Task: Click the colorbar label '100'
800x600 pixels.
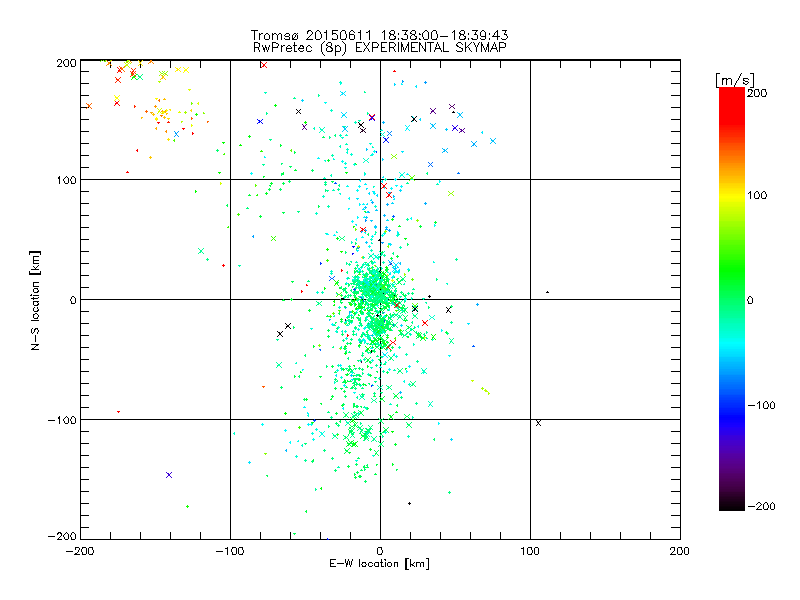Action: pyautogui.click(x=757, y=195)
